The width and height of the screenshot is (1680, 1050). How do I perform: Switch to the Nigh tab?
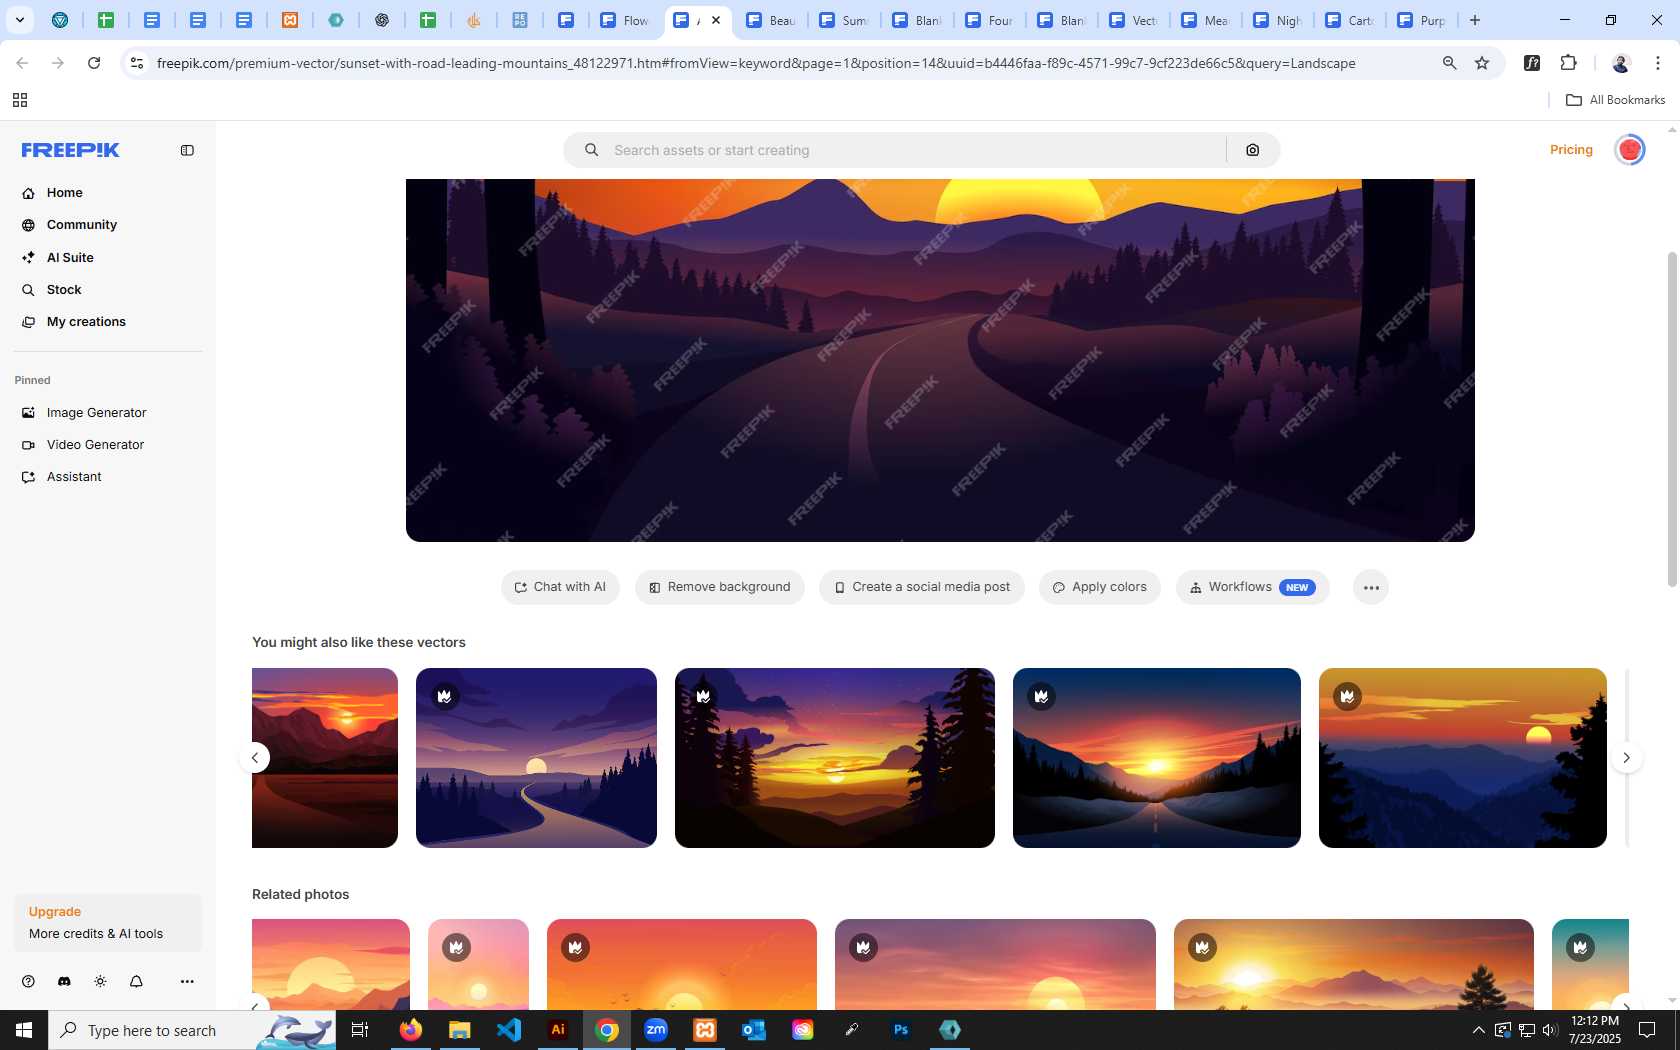point(1278,20)
